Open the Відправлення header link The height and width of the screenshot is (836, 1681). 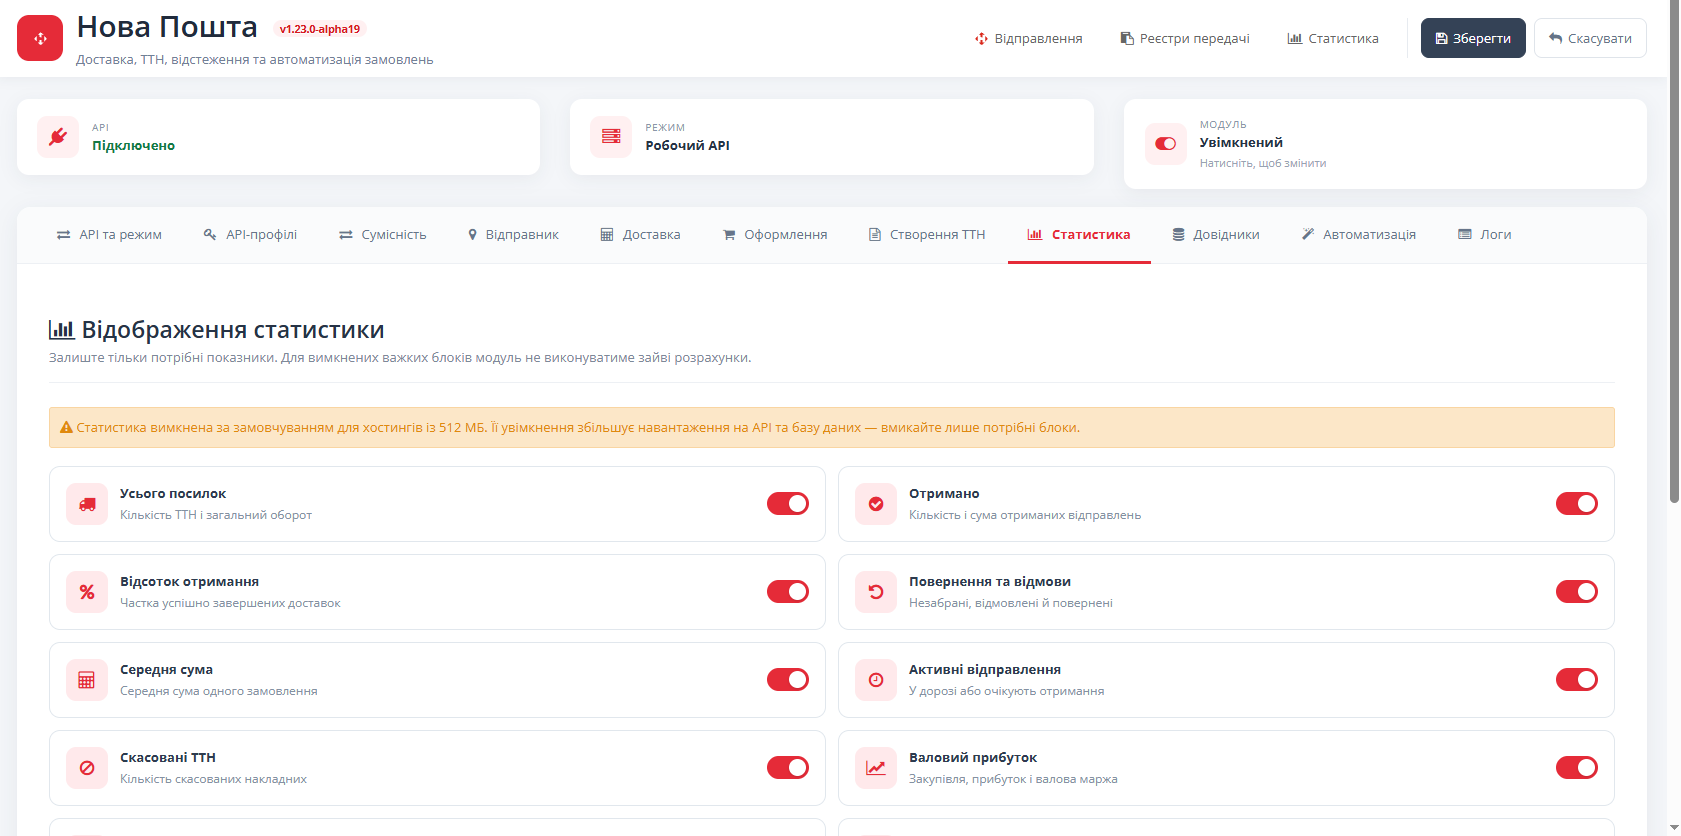click(1029, 38)
